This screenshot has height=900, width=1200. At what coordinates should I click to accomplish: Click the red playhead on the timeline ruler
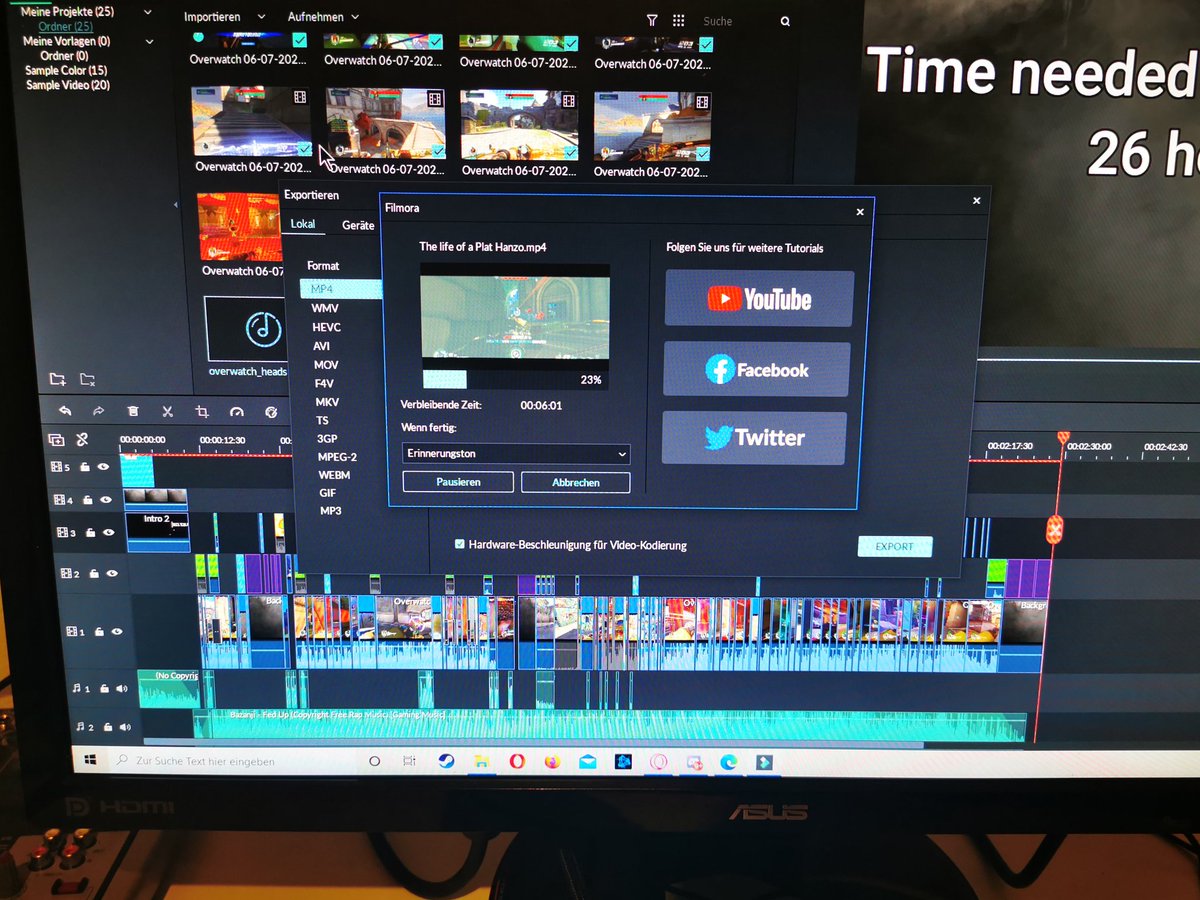point(1063,438)
